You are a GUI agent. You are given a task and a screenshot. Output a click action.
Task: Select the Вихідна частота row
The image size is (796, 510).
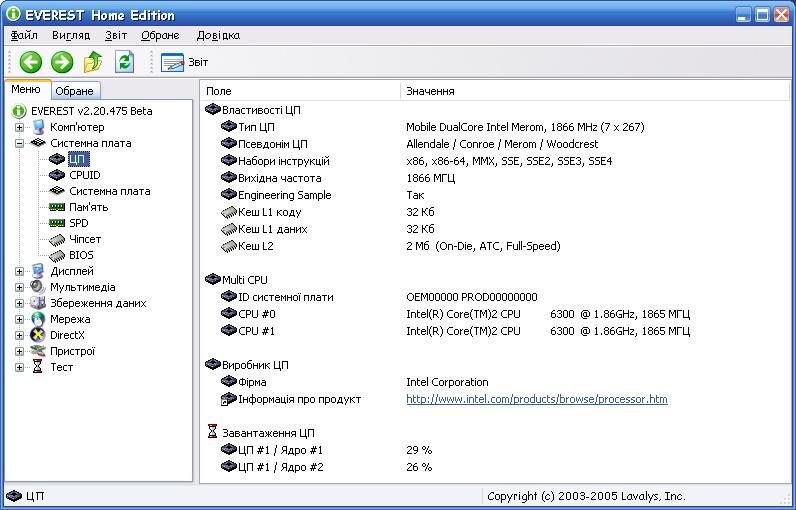coord(495,178)
